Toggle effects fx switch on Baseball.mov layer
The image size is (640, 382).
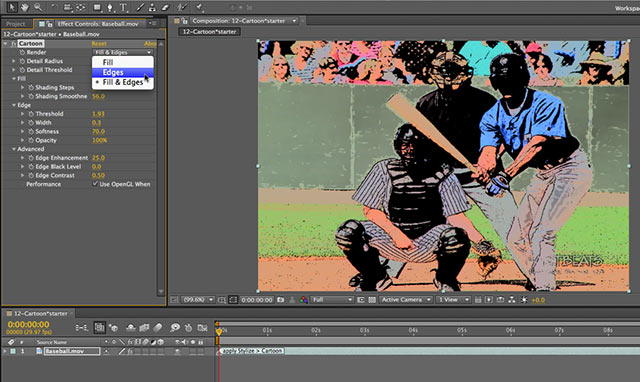click(x=130, y=351)
